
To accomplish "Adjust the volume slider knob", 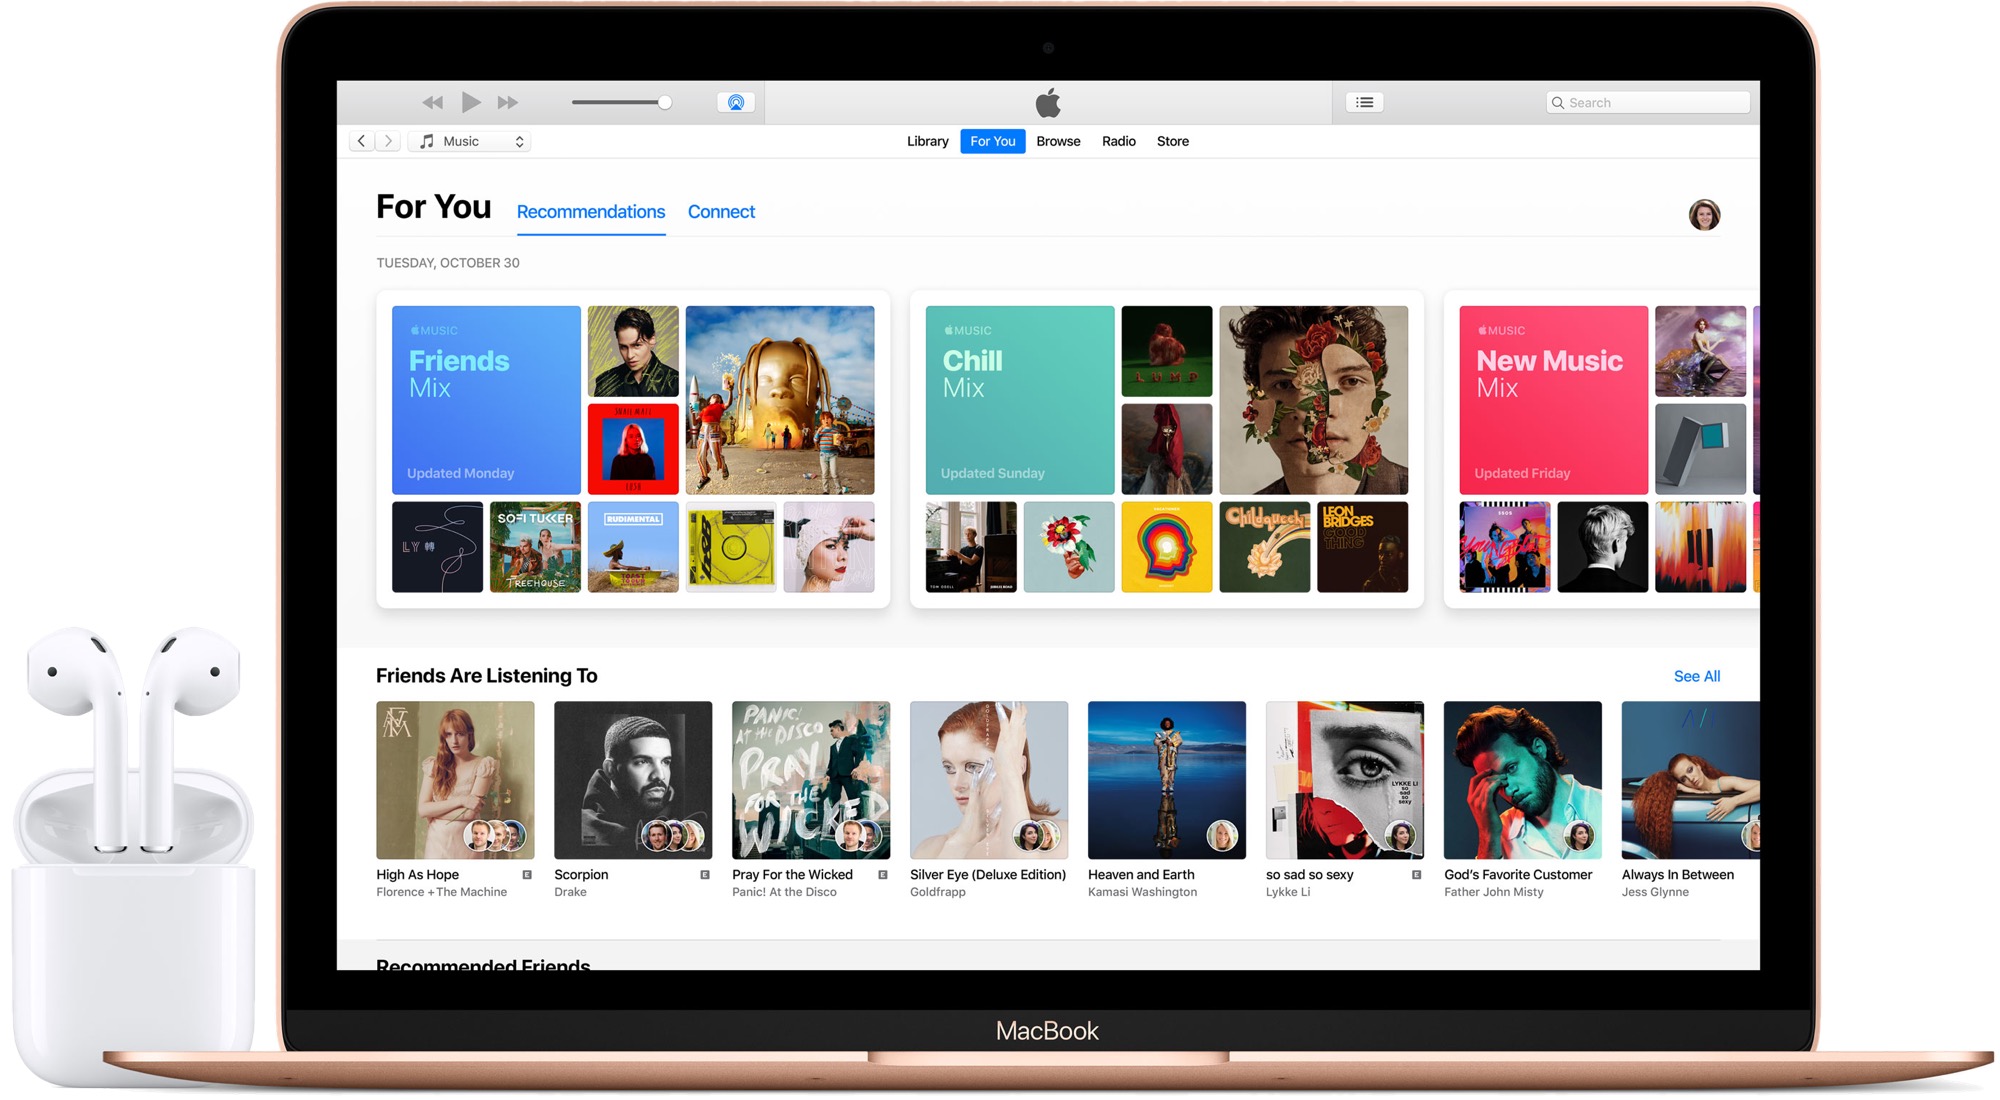I will 664,102.
